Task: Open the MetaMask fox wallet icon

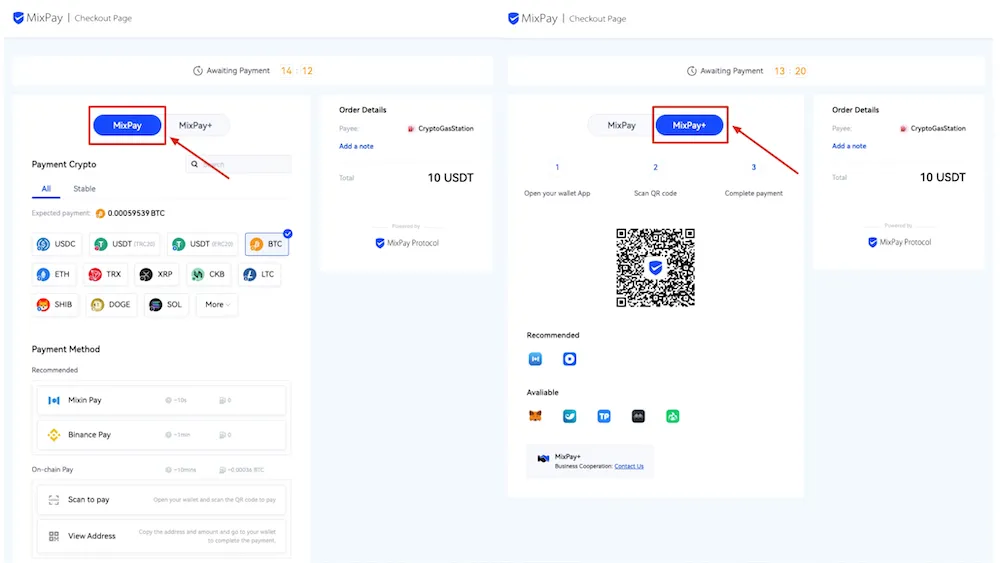Action: click(x=535, y=416)
